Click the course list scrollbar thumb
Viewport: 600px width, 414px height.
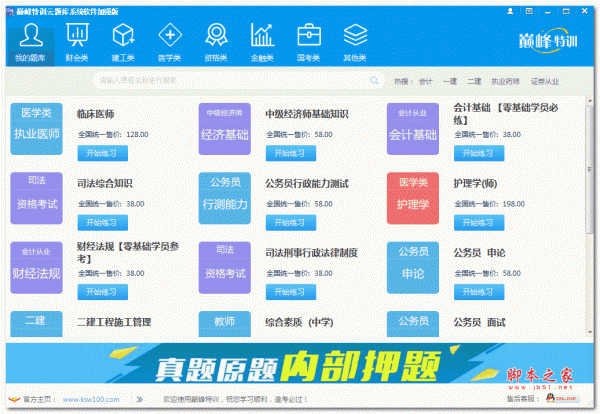tap(589, 169)
